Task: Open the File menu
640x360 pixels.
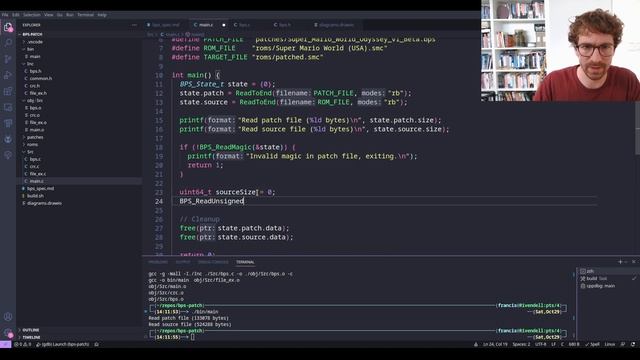Action: tap(5, 15)
